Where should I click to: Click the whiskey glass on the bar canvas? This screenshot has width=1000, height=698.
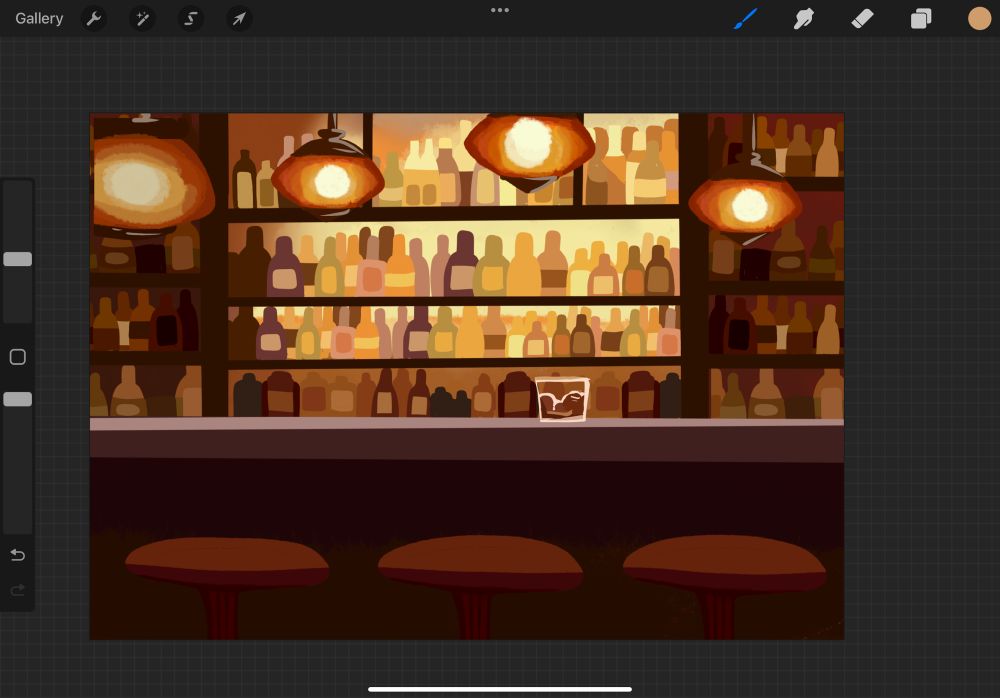click(562, 399)
